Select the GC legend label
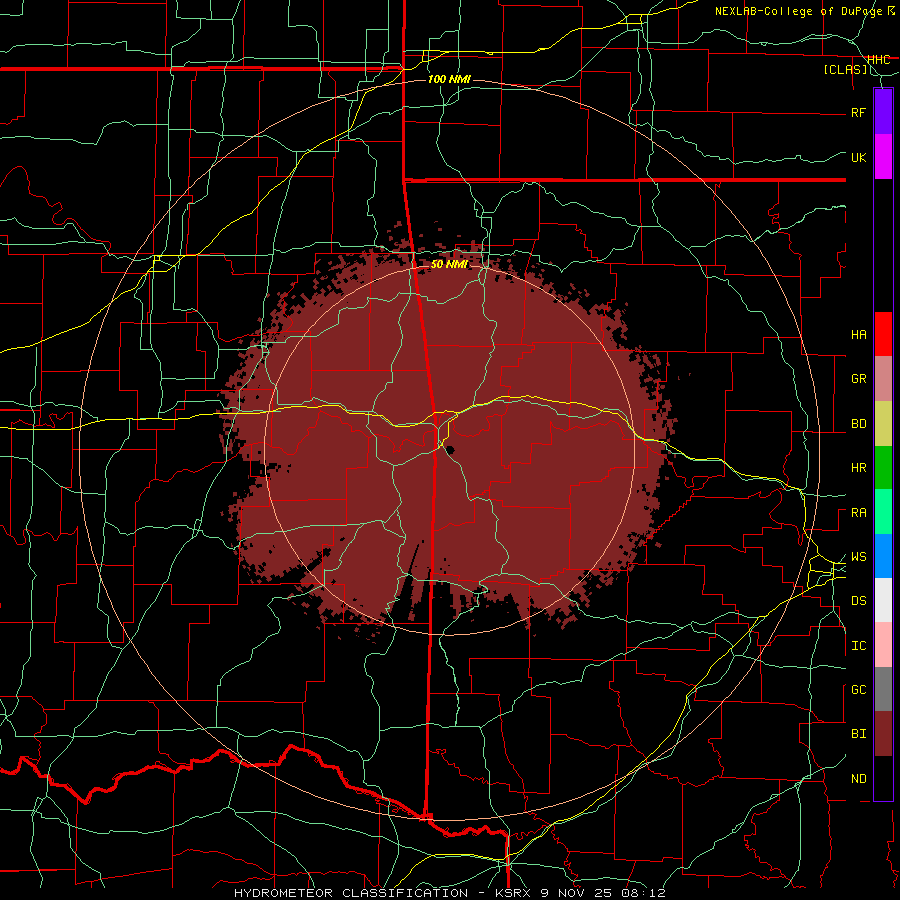Image resolution: width=900 pixels, height=900 pixels. click(858, 690)
